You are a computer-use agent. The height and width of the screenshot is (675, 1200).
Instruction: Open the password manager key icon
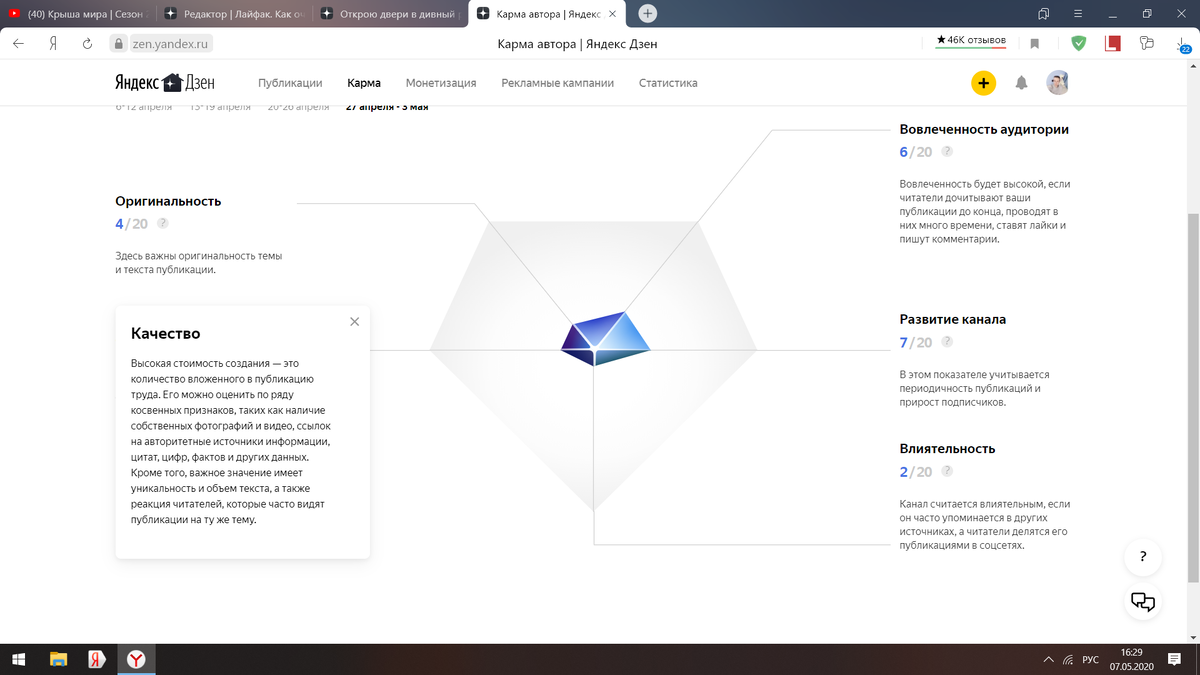click(1146, 43)
